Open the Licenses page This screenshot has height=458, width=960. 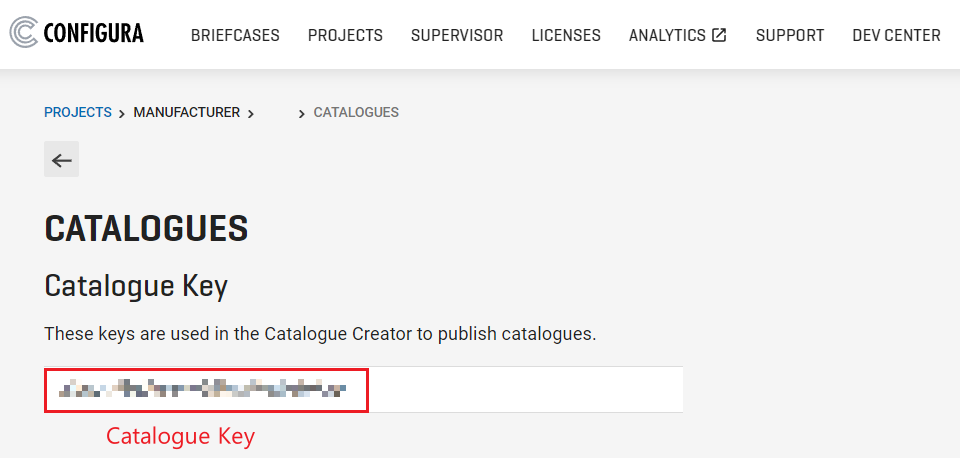click(x=566, y=36)
